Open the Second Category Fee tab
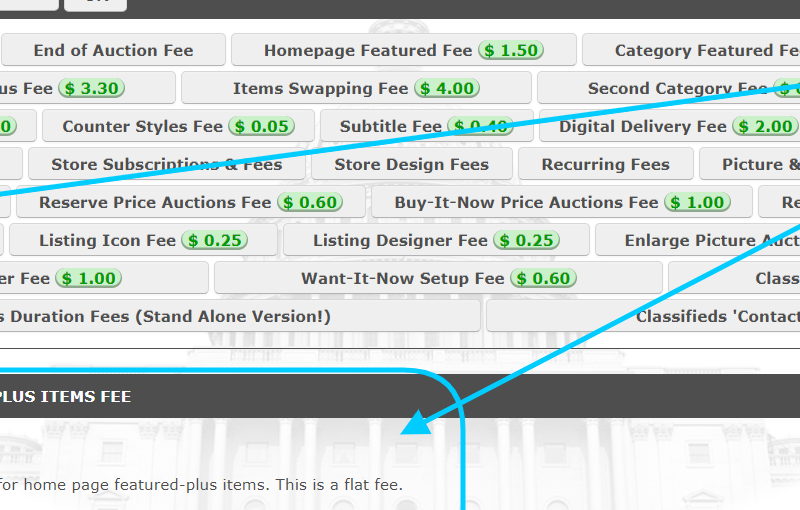 click(x=669, y=88)
